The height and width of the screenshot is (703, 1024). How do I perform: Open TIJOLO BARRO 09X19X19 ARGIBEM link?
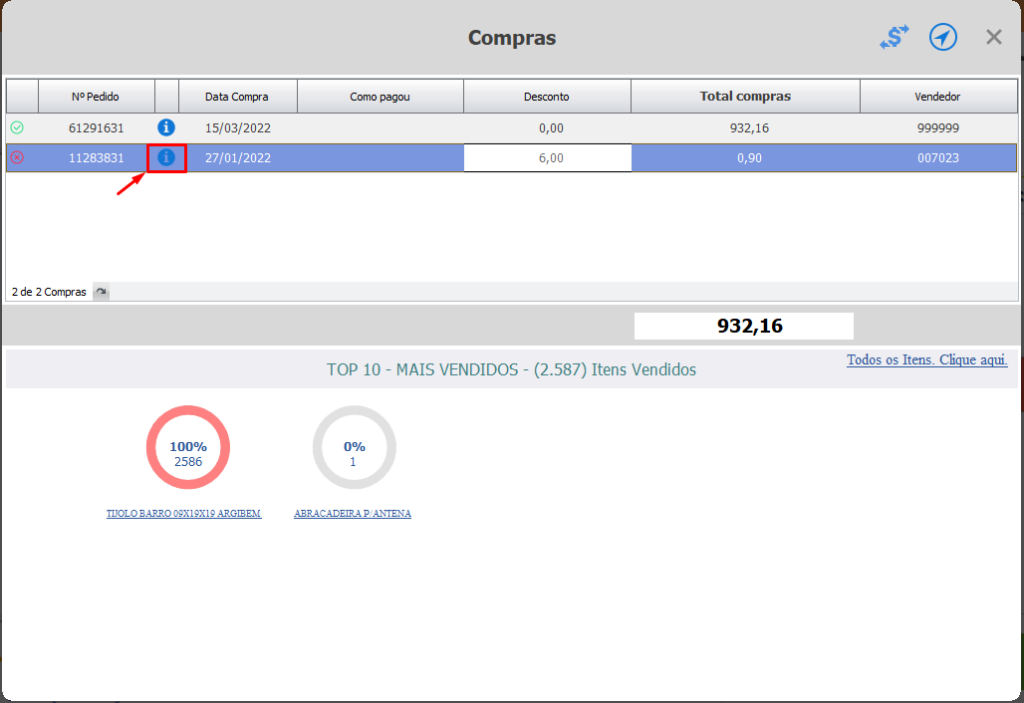tap(184, 514)
